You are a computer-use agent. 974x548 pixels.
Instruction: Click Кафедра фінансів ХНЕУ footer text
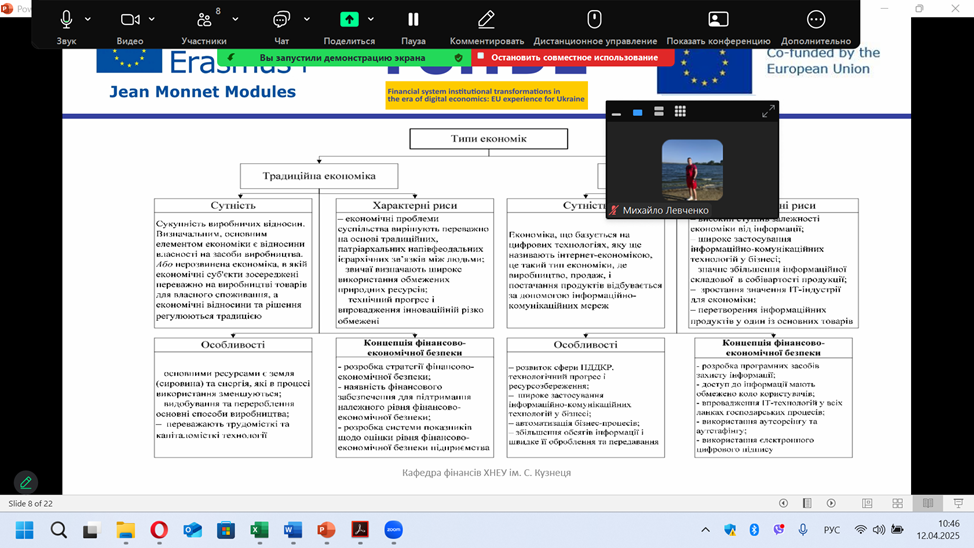coord(486,473)
